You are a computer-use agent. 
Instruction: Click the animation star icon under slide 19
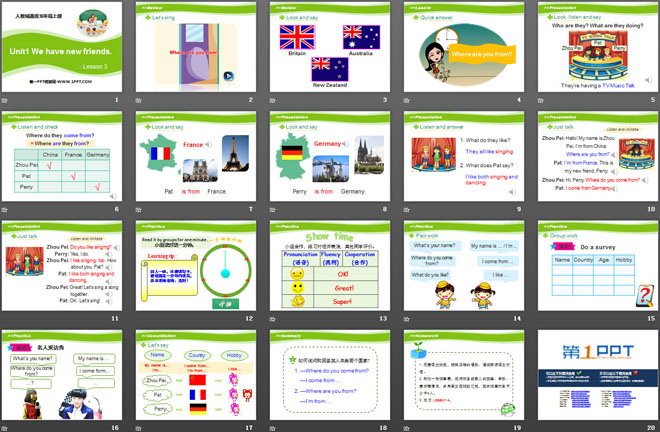coord(407,428)
